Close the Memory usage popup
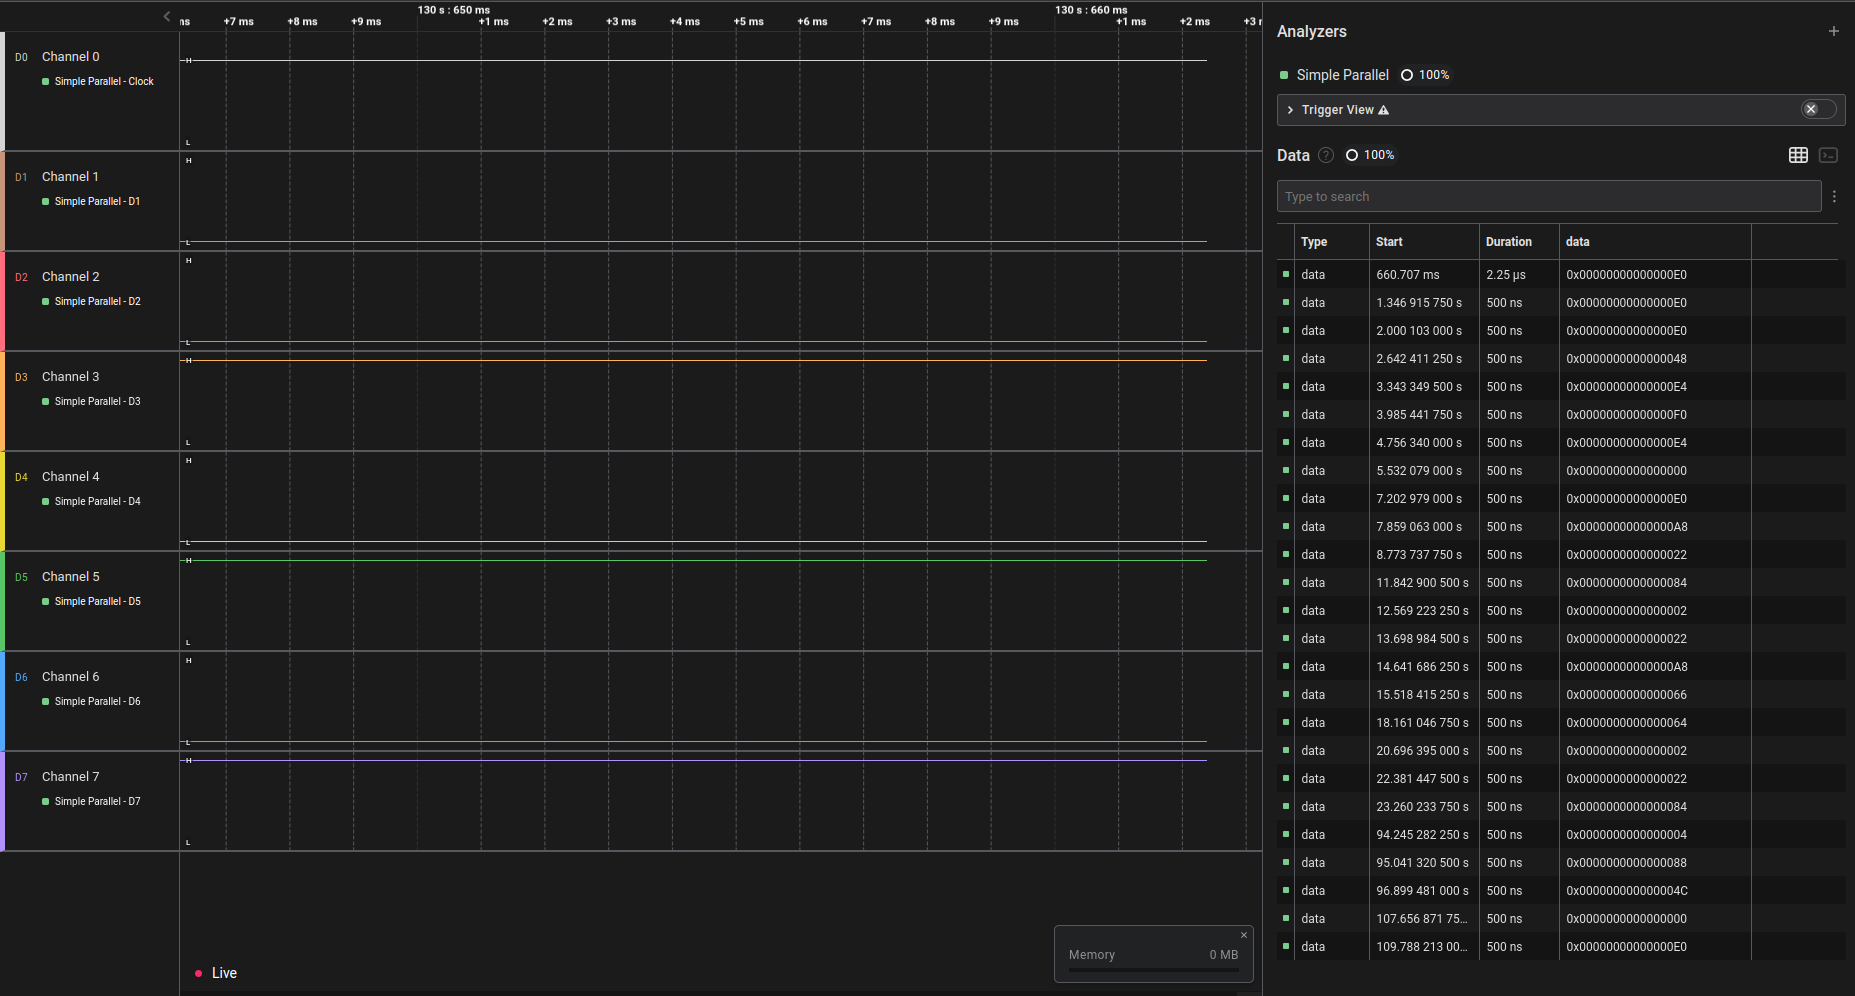 (x=1244, y=935)
